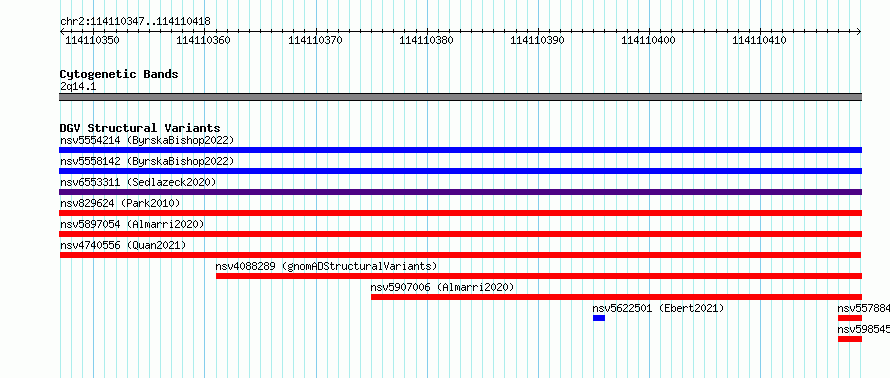Screen dimensions: 890x378
Task: Click the nsv6553311 (Sedlazeck2020) label
Action: point(138,182)
